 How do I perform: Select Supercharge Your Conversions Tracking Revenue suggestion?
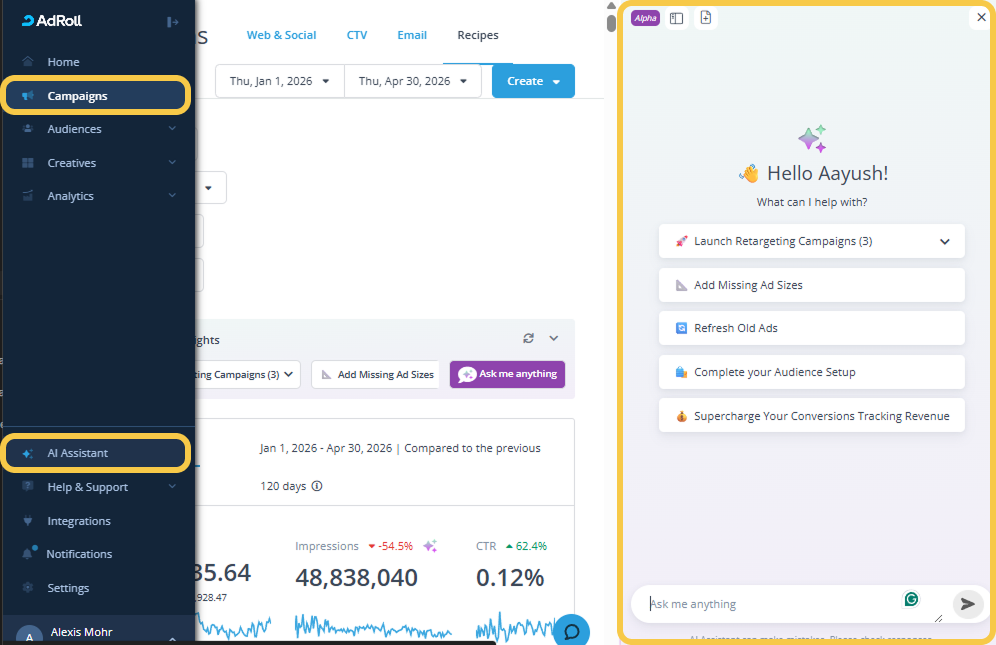point(812,416)
